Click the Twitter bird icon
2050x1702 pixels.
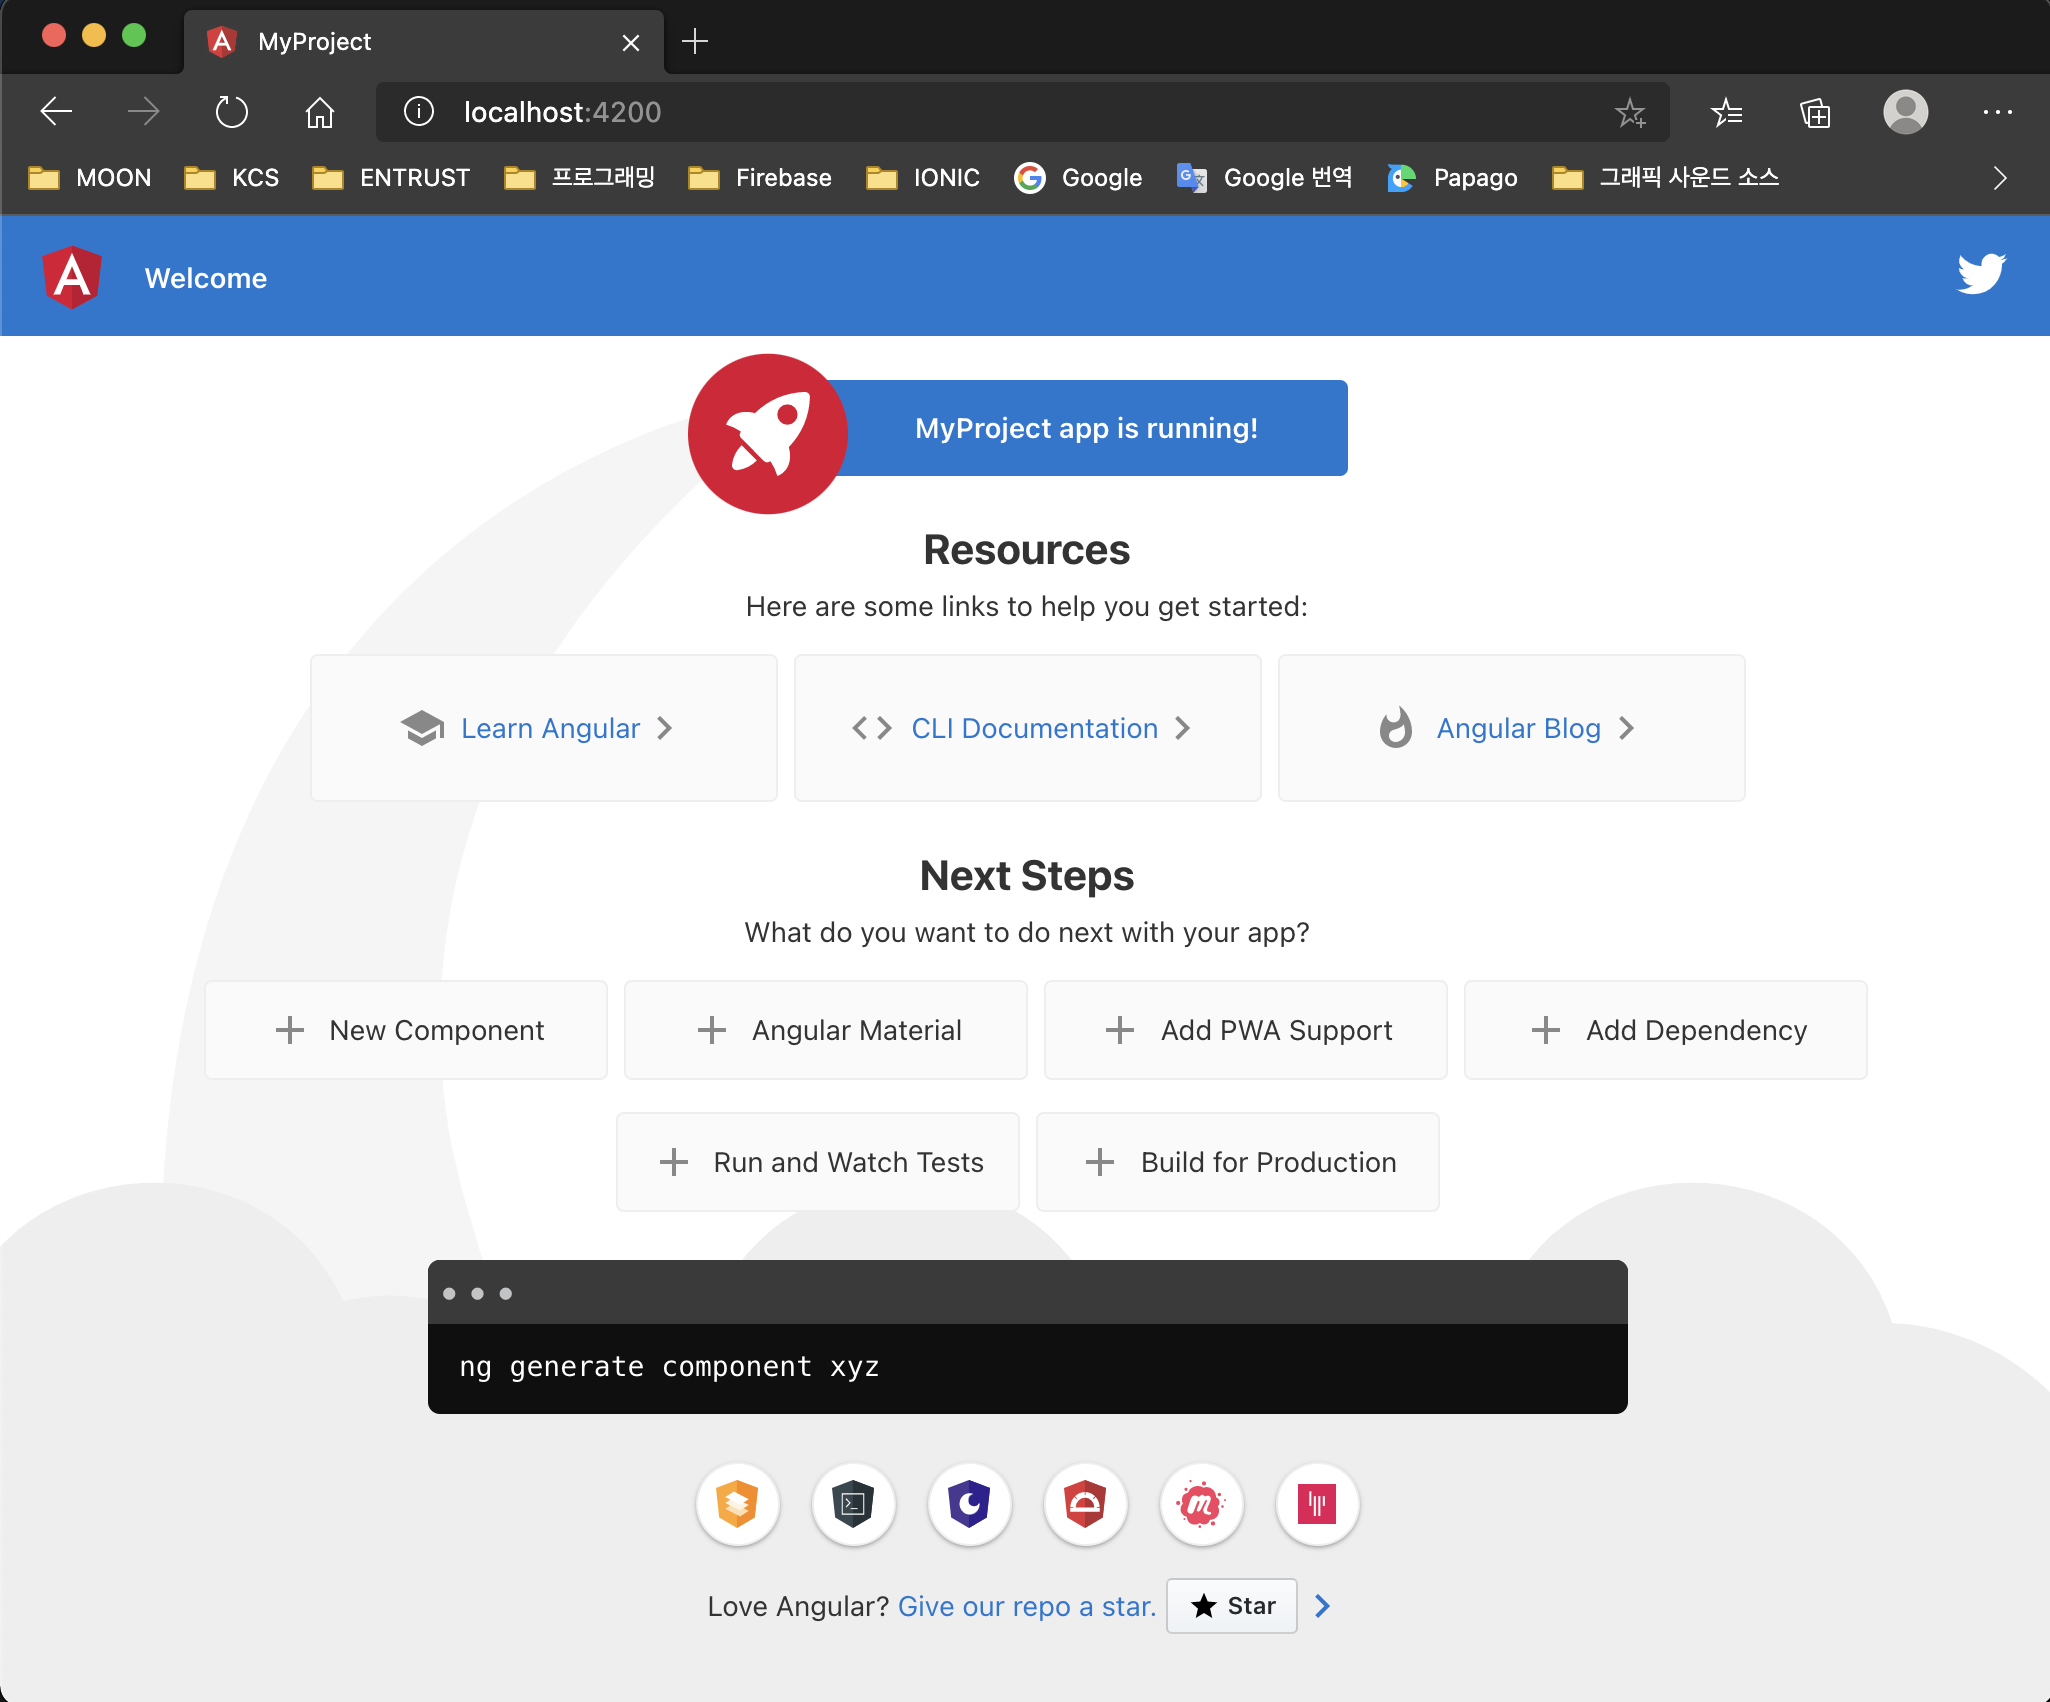[x=1981, y=274]
